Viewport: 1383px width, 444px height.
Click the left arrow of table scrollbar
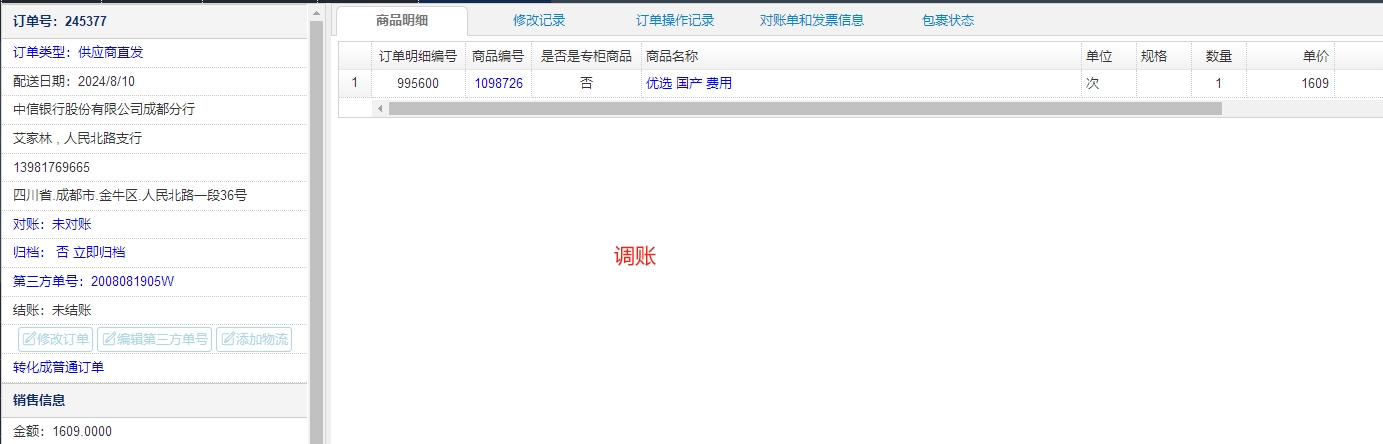[x=380, y=108]
